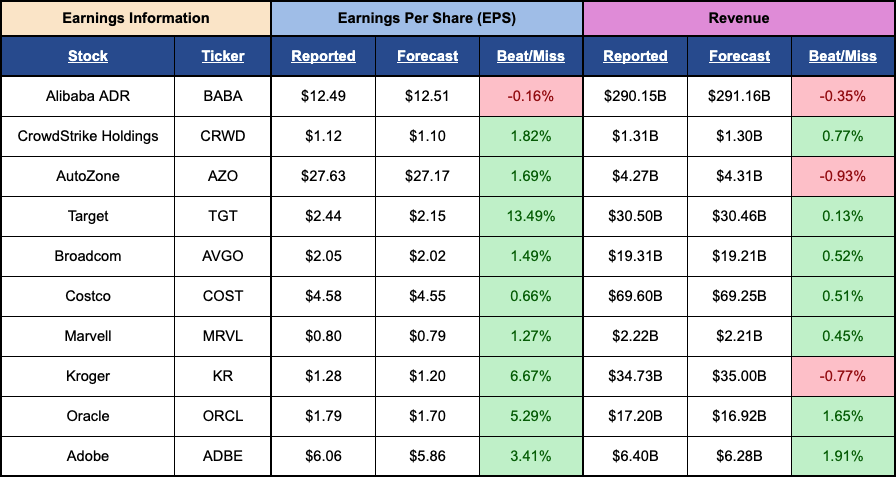Select the pink Revenue group header
The image size is (896, 477).
739,18
